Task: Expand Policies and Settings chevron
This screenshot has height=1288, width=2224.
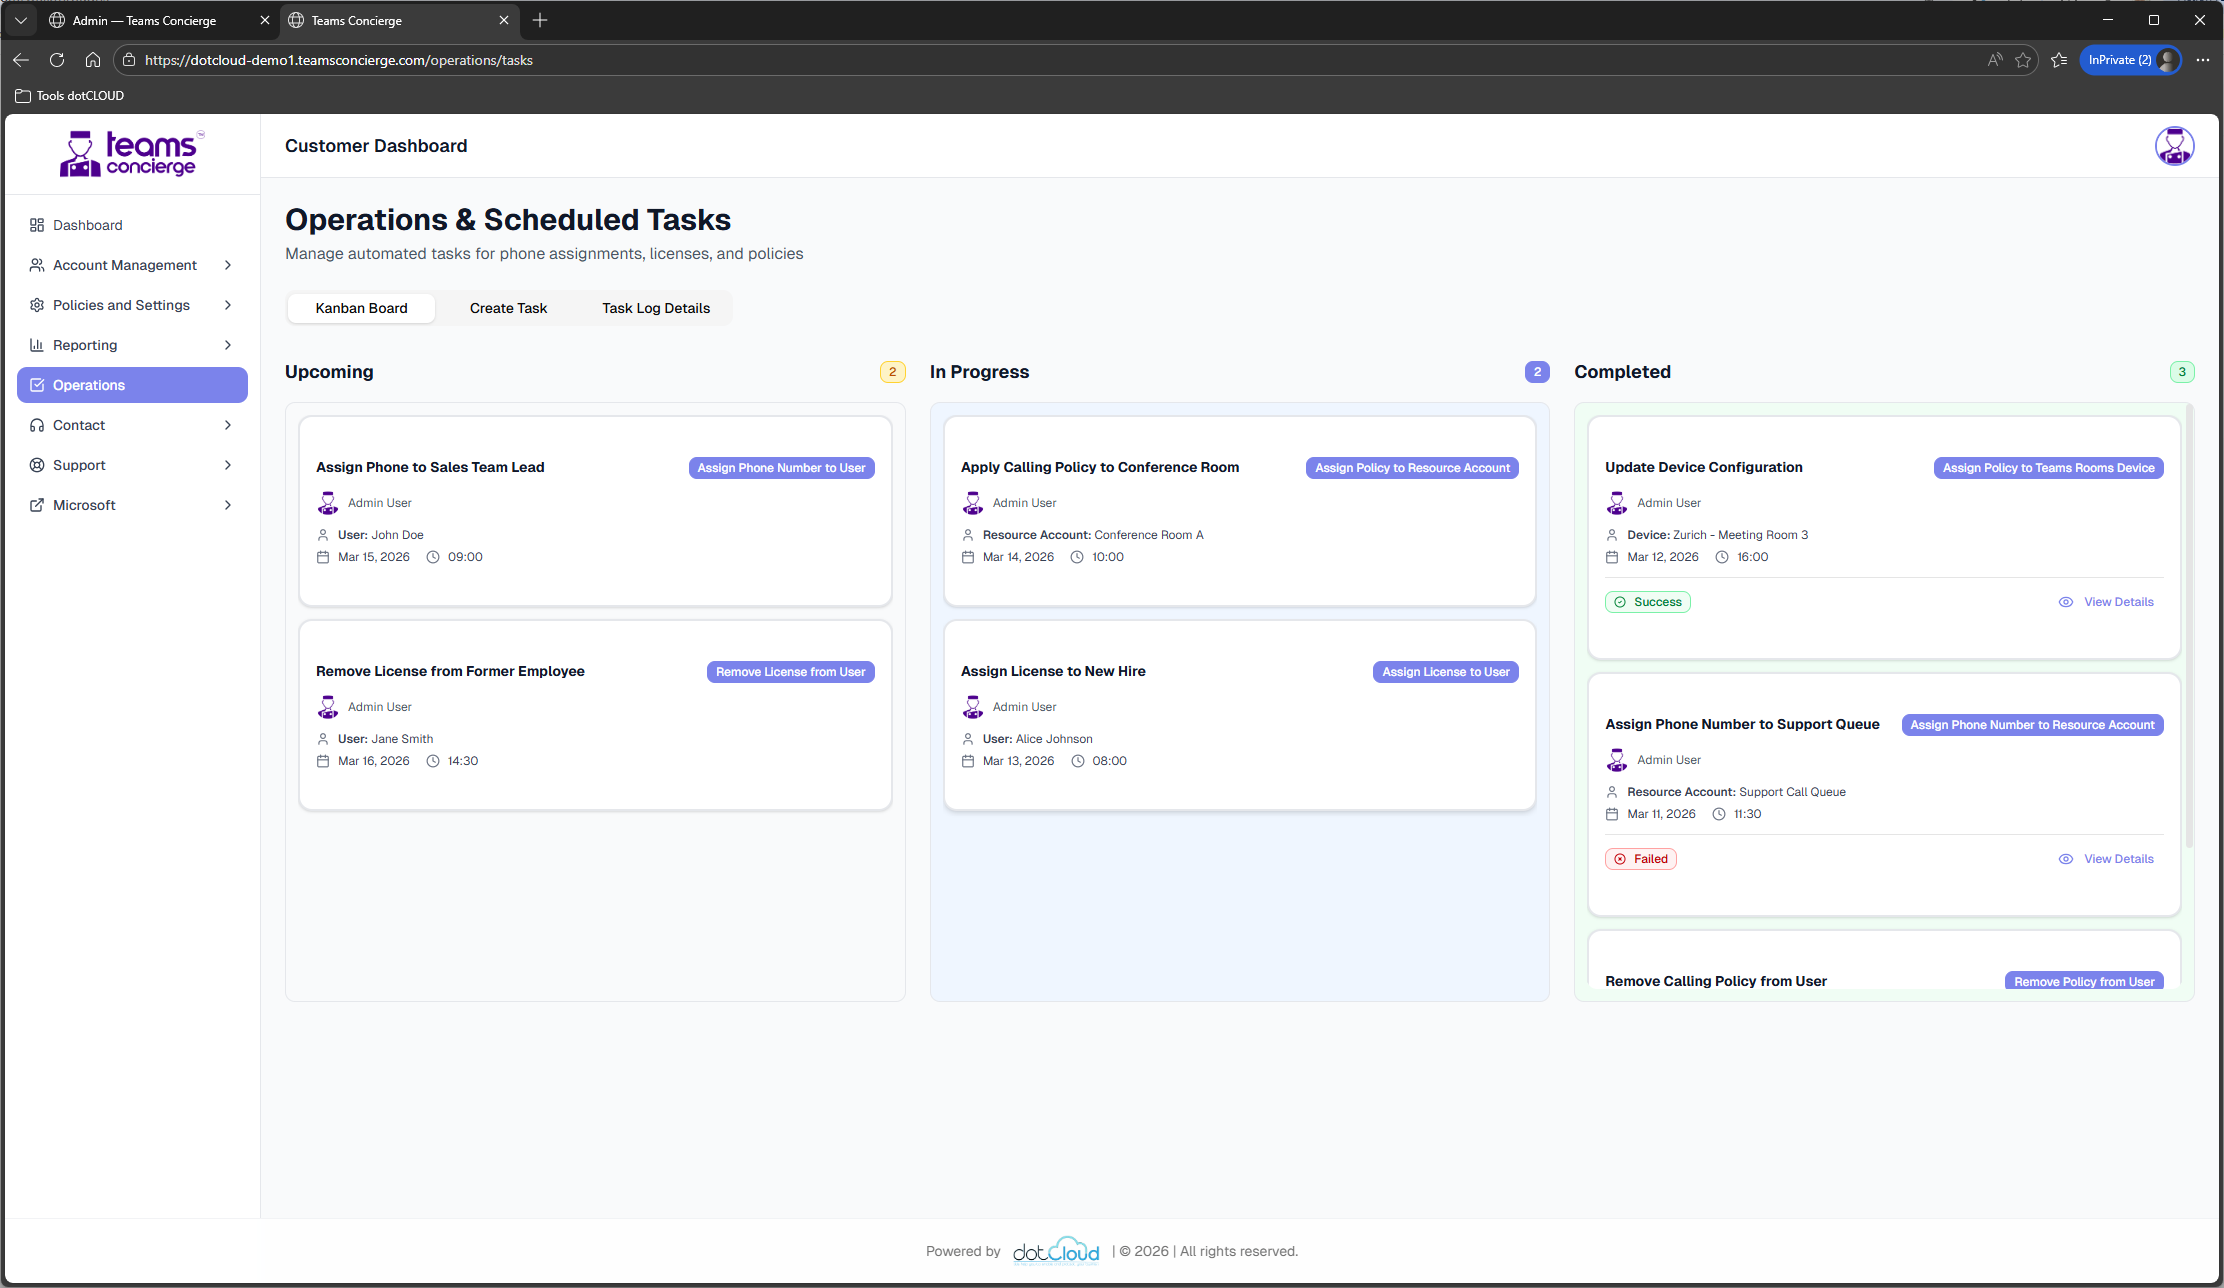Action: click(228, 305)
